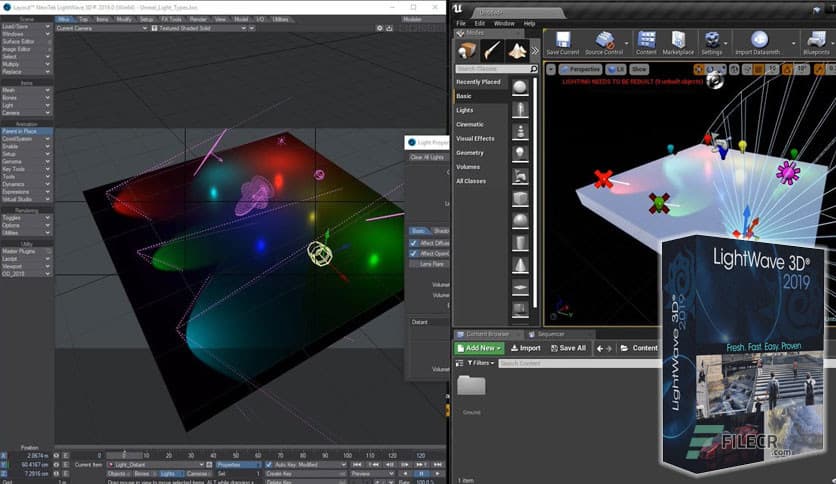Open the Textured Shaded Solid dropdown
The width and height of the screenshot is (836, 484).
pyautogui.click(x=198, y=28)
